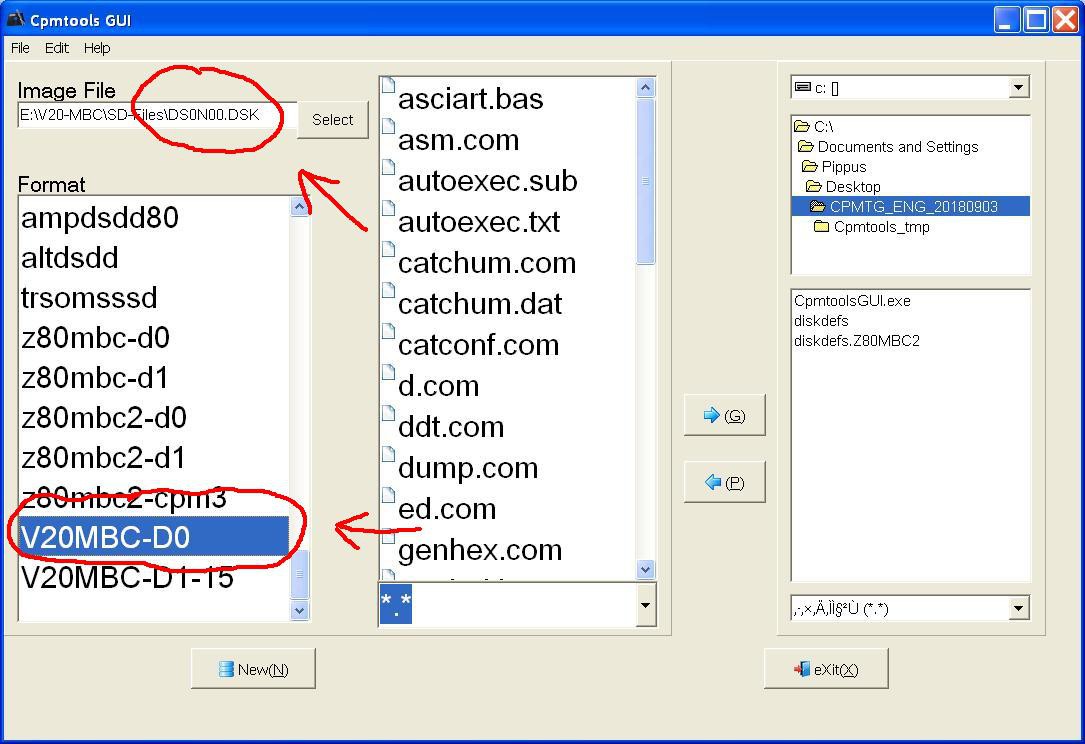Open the File menu

click(20, 48)
